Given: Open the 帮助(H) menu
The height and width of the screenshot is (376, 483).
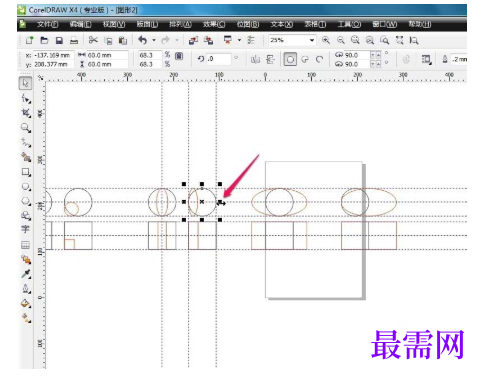Looking at the screenshot, I should 420,24.
